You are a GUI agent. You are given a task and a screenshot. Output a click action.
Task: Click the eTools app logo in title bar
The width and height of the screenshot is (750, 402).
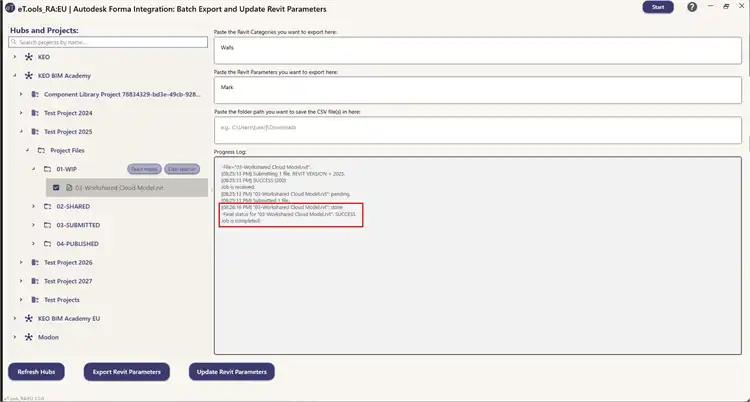click(9, 8)
